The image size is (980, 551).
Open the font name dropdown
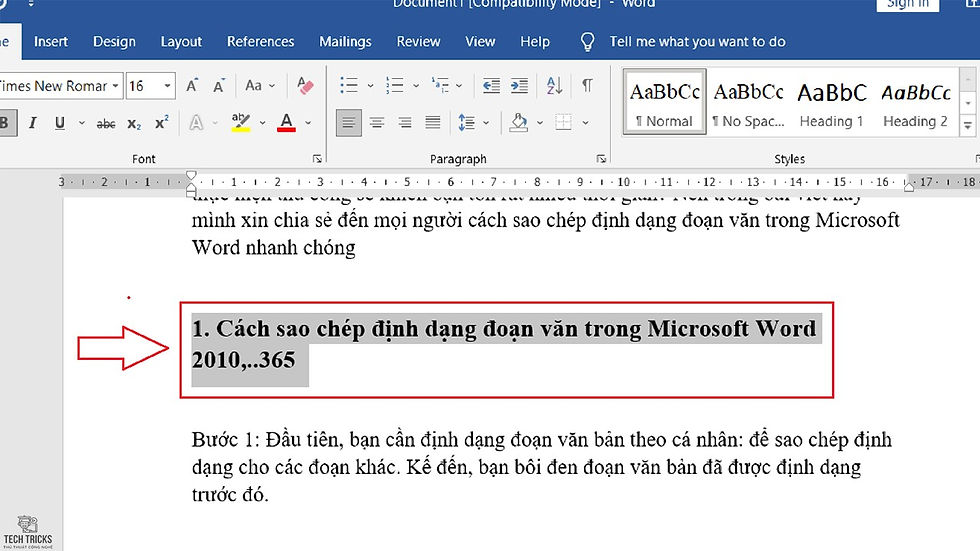coord(116,86)
